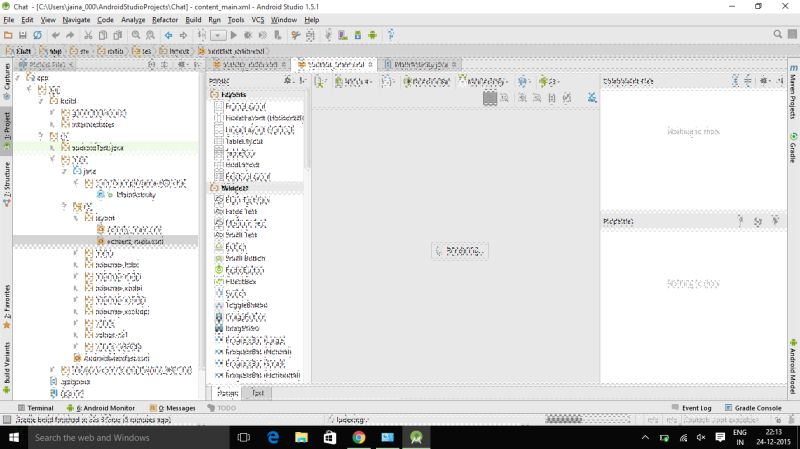The image size is (800, 449).
Task: Open the Project Files view dropdown
Action: (x=46, y=65)
